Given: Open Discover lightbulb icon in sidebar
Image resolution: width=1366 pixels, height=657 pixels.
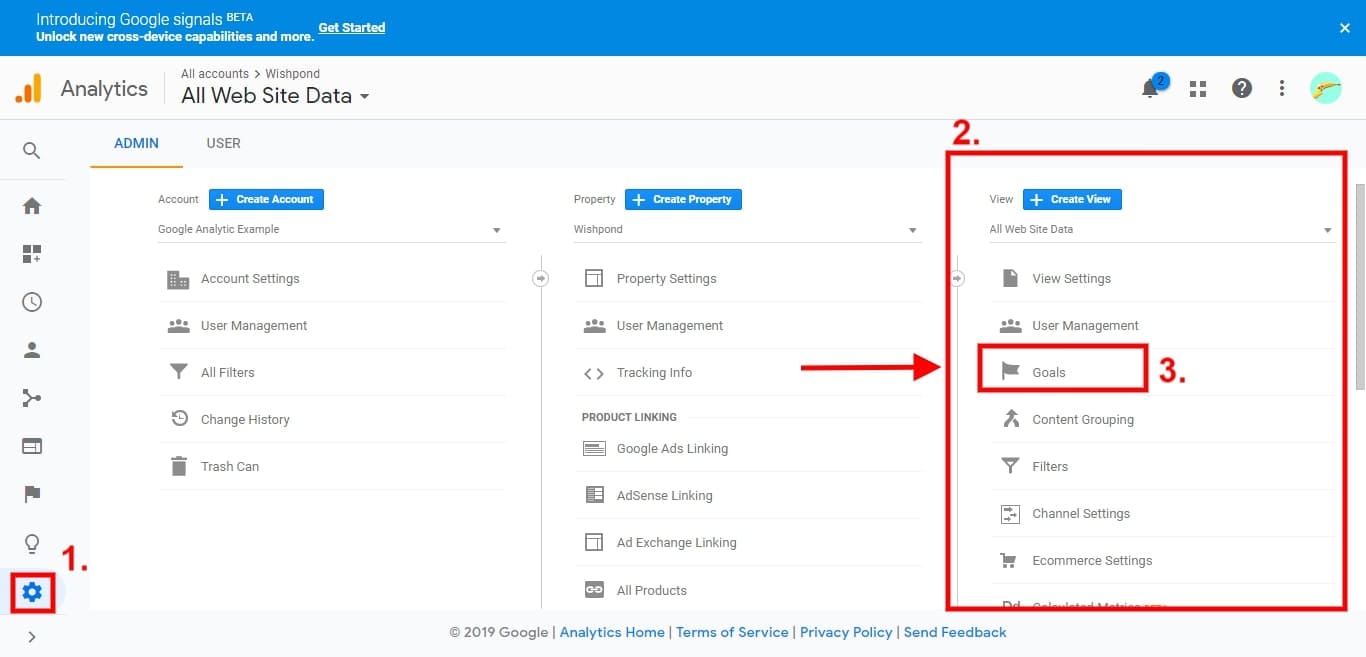Looking at the screenshot, I should 32,543.
